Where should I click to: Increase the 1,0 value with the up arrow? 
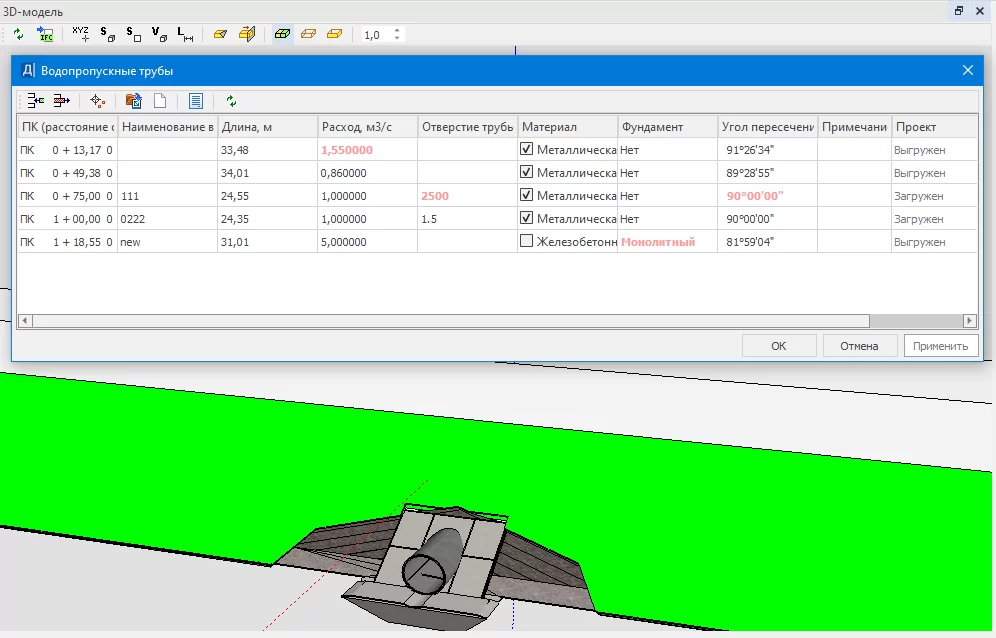397,30
